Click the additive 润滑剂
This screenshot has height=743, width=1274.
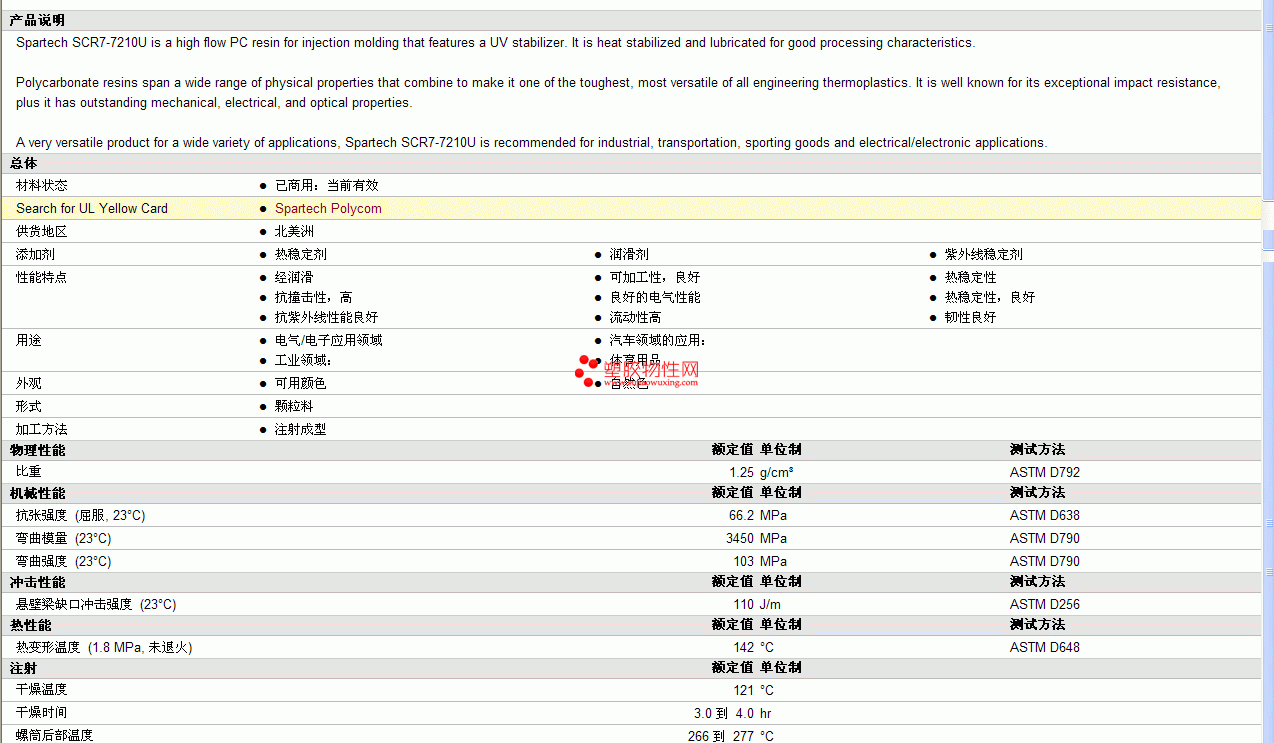[629, 254]
